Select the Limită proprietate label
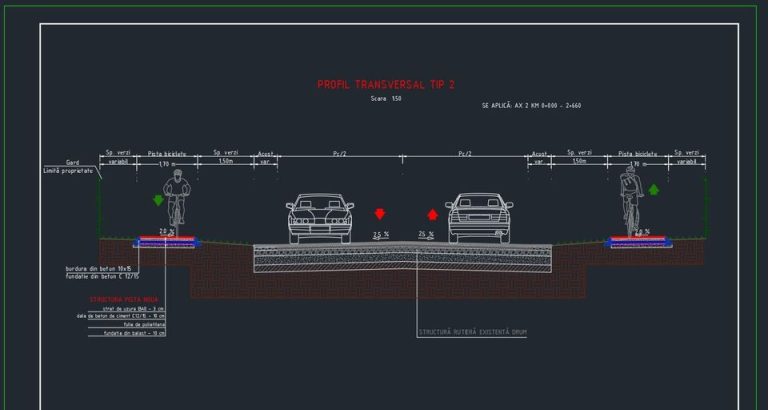The width and height of the screenshot is (768, 410). (68, 171)
